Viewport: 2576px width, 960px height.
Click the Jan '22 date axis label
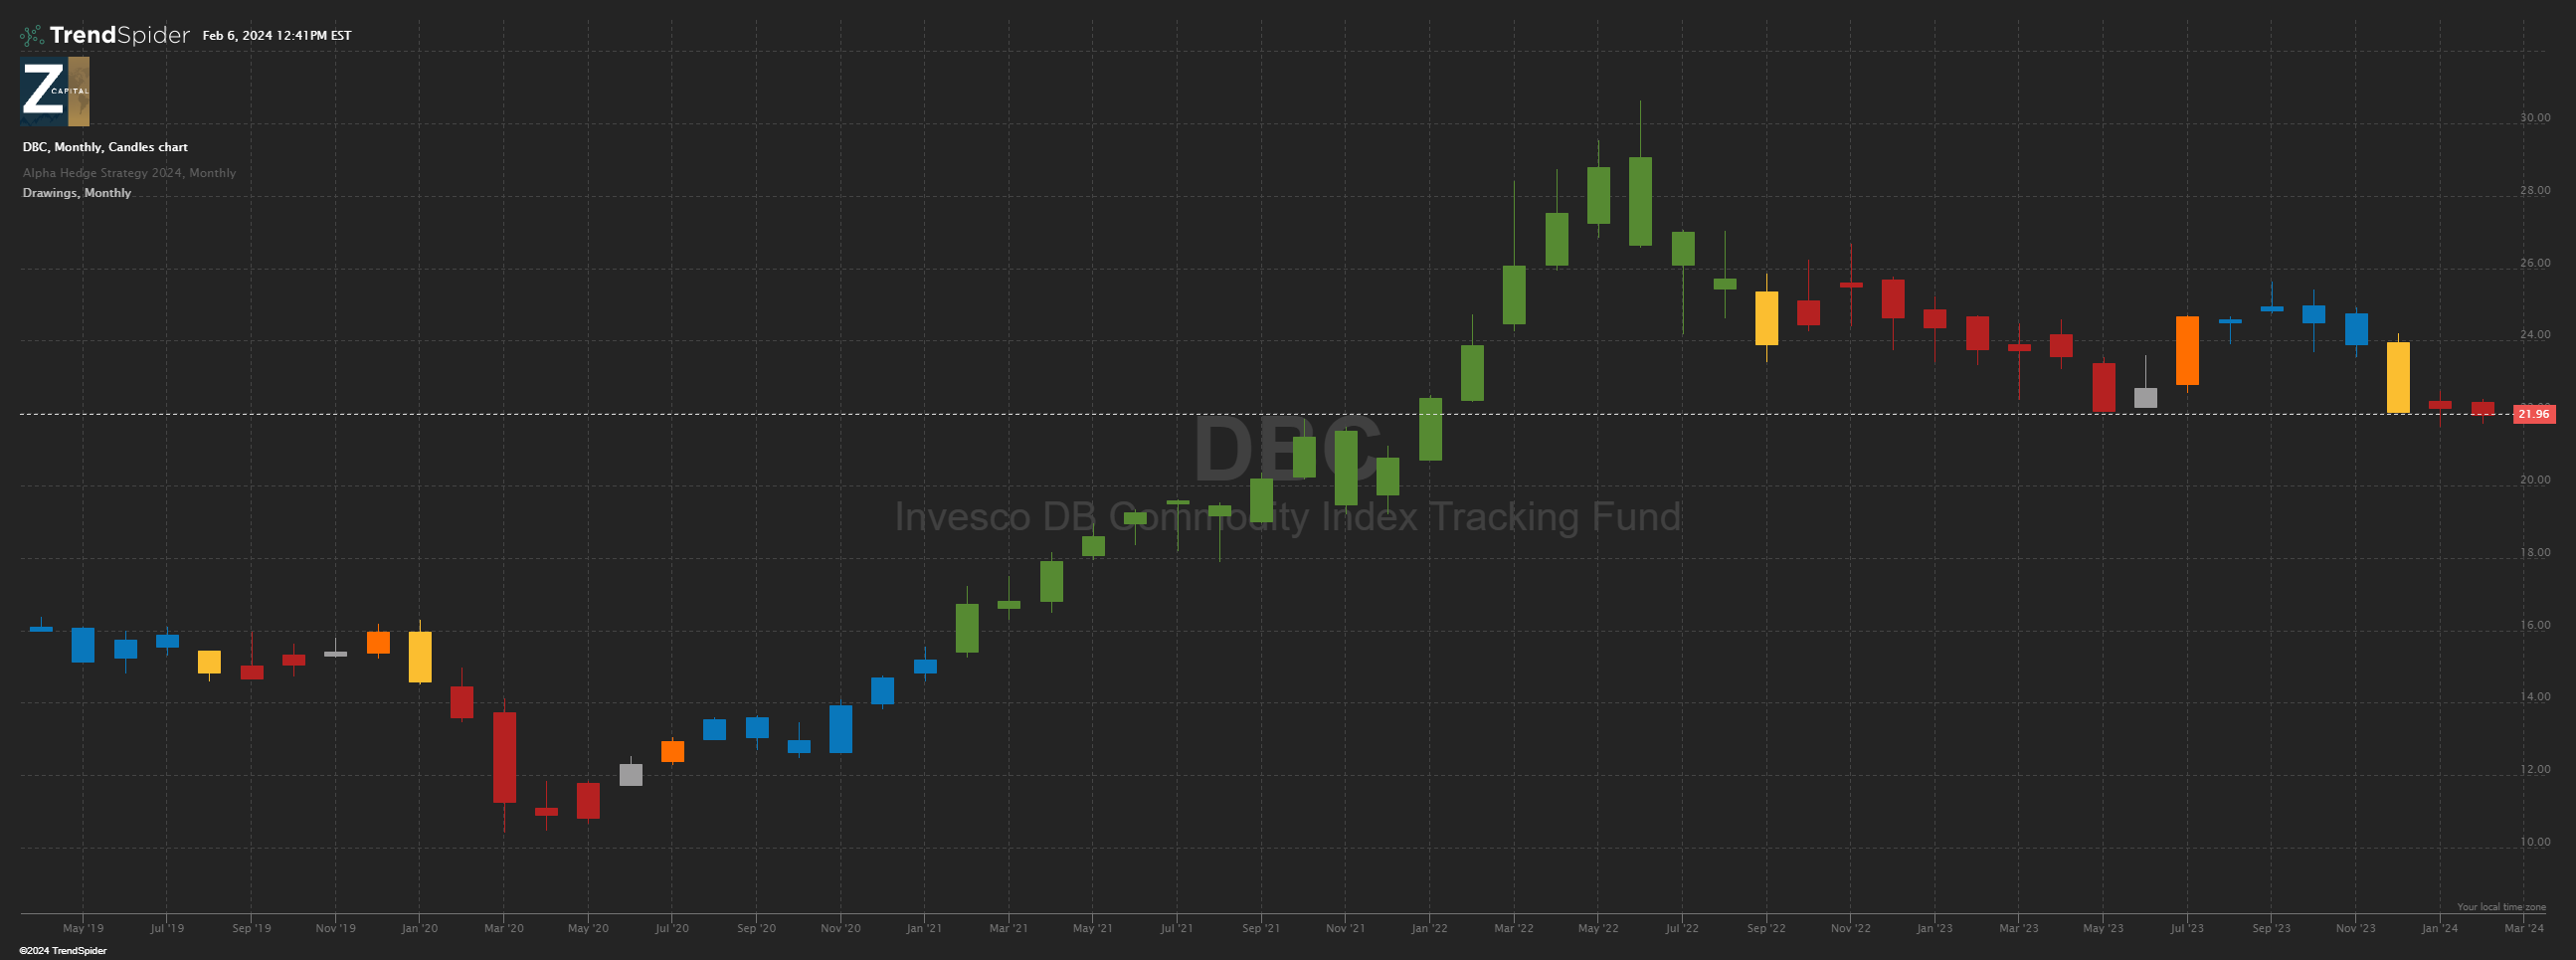(x=1429, y=929)
